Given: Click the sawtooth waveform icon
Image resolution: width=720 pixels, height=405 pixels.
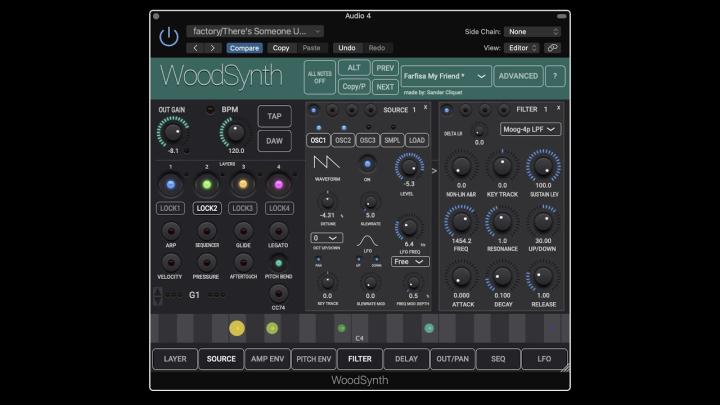Looking at the screenshot, I should (326, 162).
